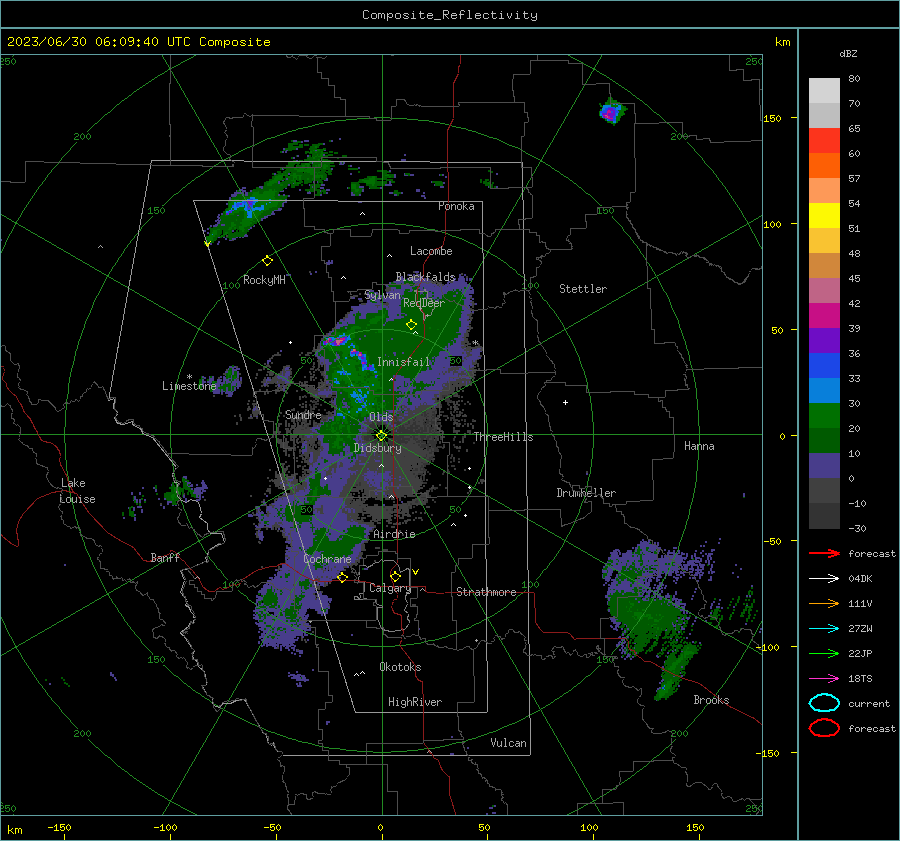Click the Ponoka city label
This screenshot has width=900, height=841.
pos(456,206)
